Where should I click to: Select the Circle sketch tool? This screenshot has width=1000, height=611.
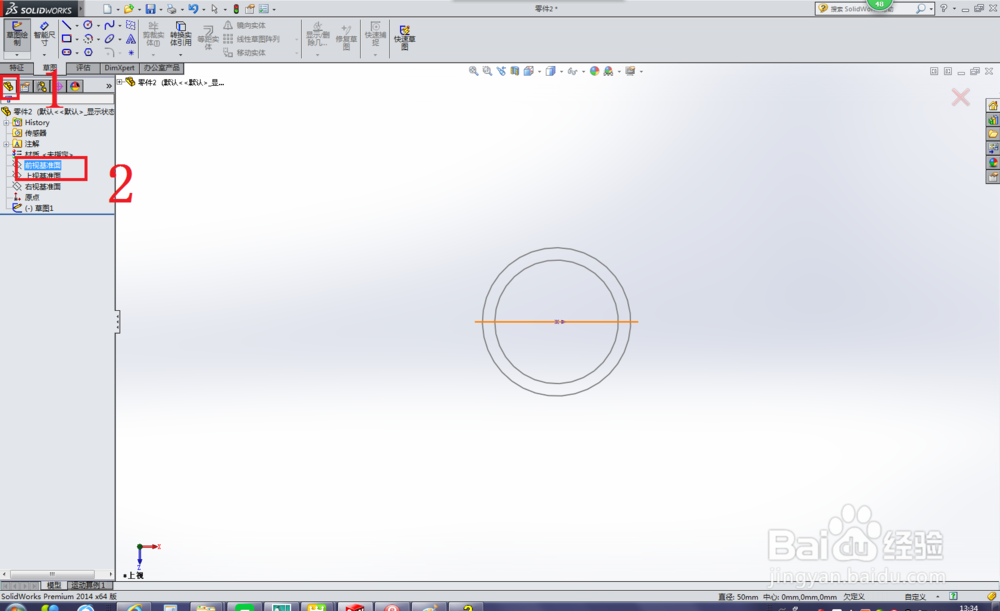pyautogui.click(x=88, y=26)
